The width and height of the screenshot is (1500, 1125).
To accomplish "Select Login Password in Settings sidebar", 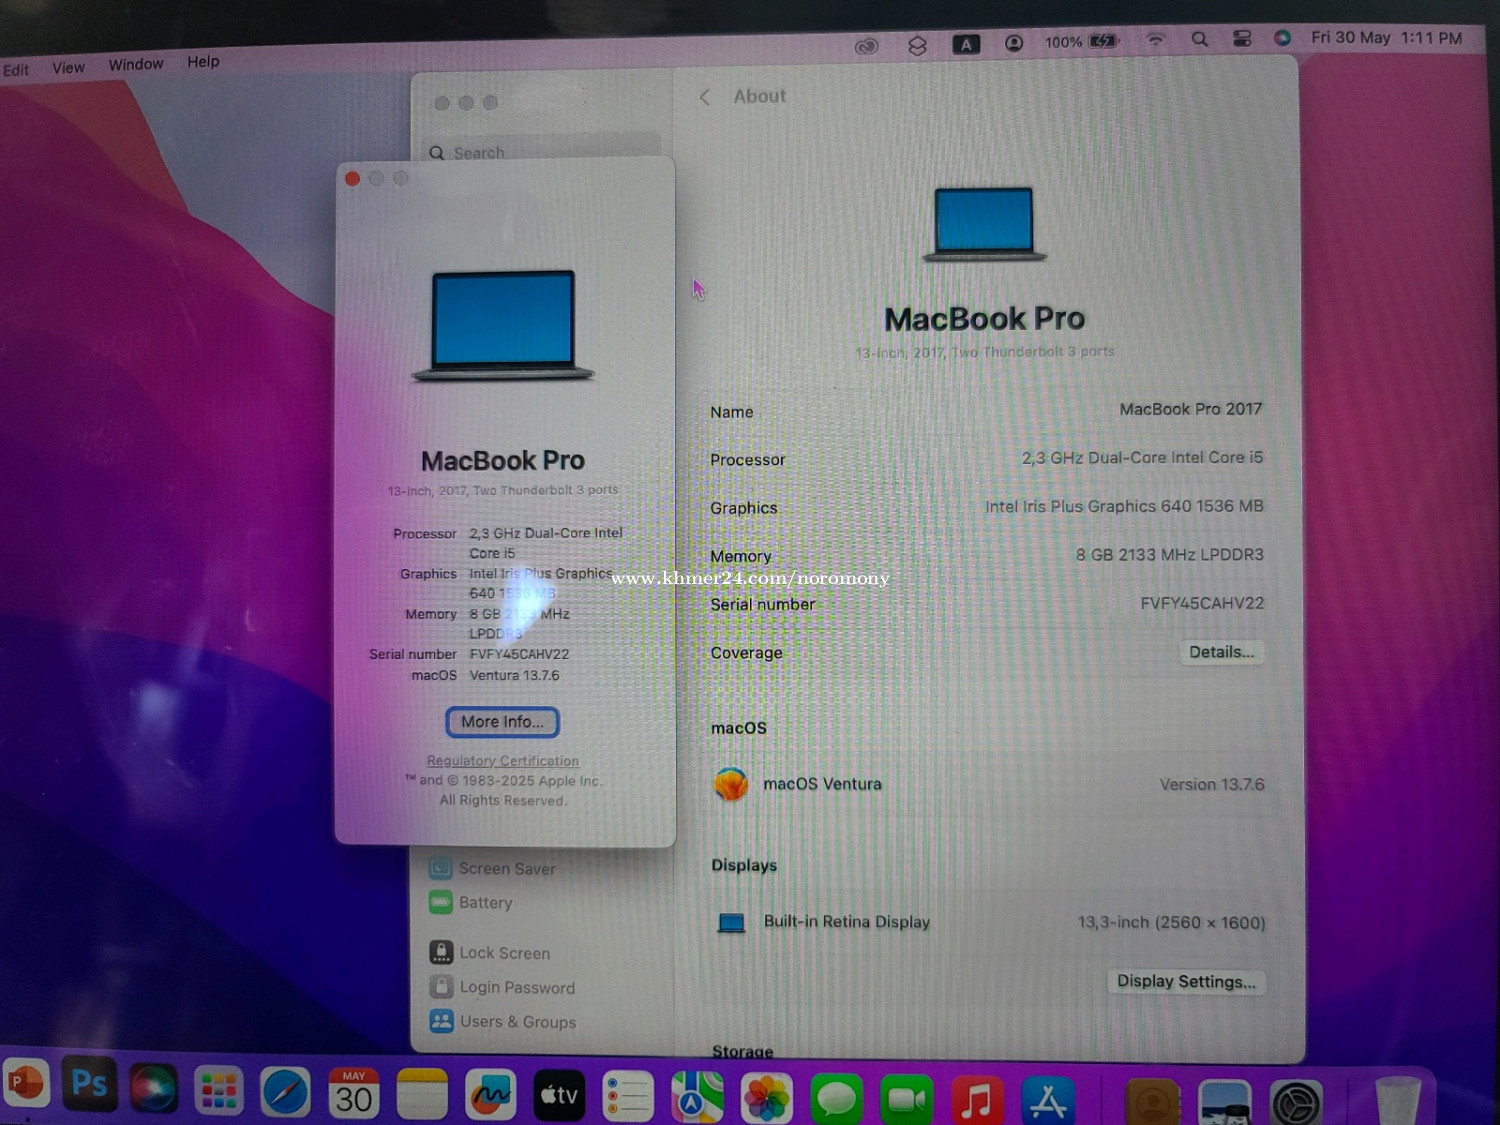I will tap(503, 987).
